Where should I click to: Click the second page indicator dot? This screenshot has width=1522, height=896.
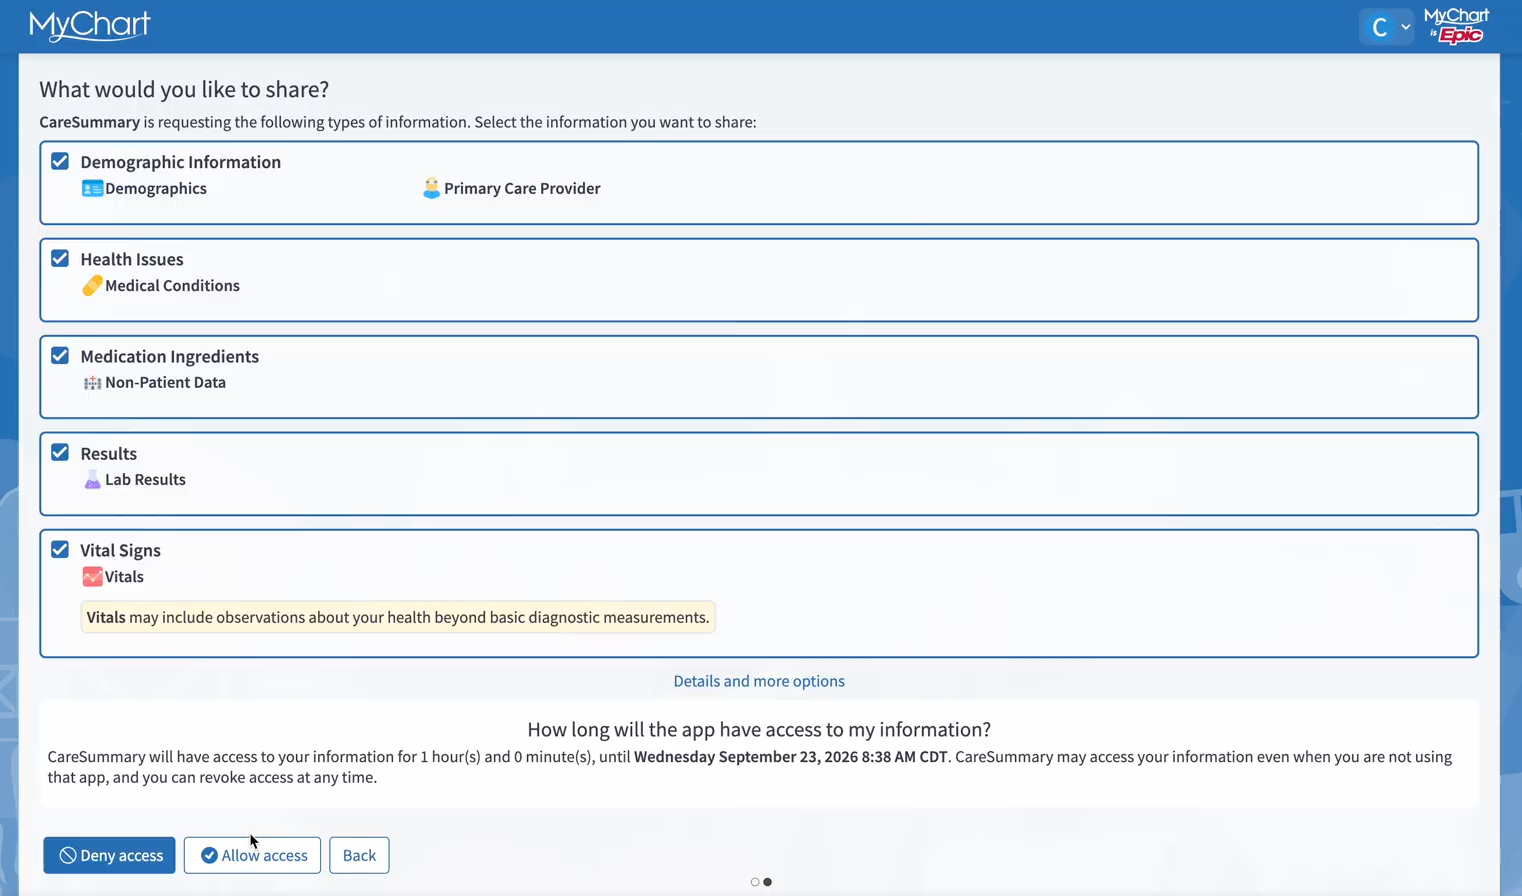[768, 882]
